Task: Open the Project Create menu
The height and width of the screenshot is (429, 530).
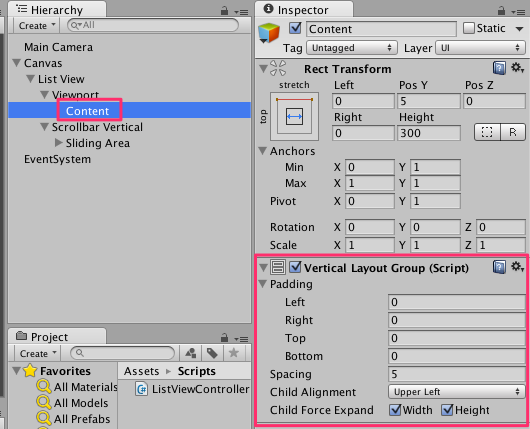Action: click(38, 353)
